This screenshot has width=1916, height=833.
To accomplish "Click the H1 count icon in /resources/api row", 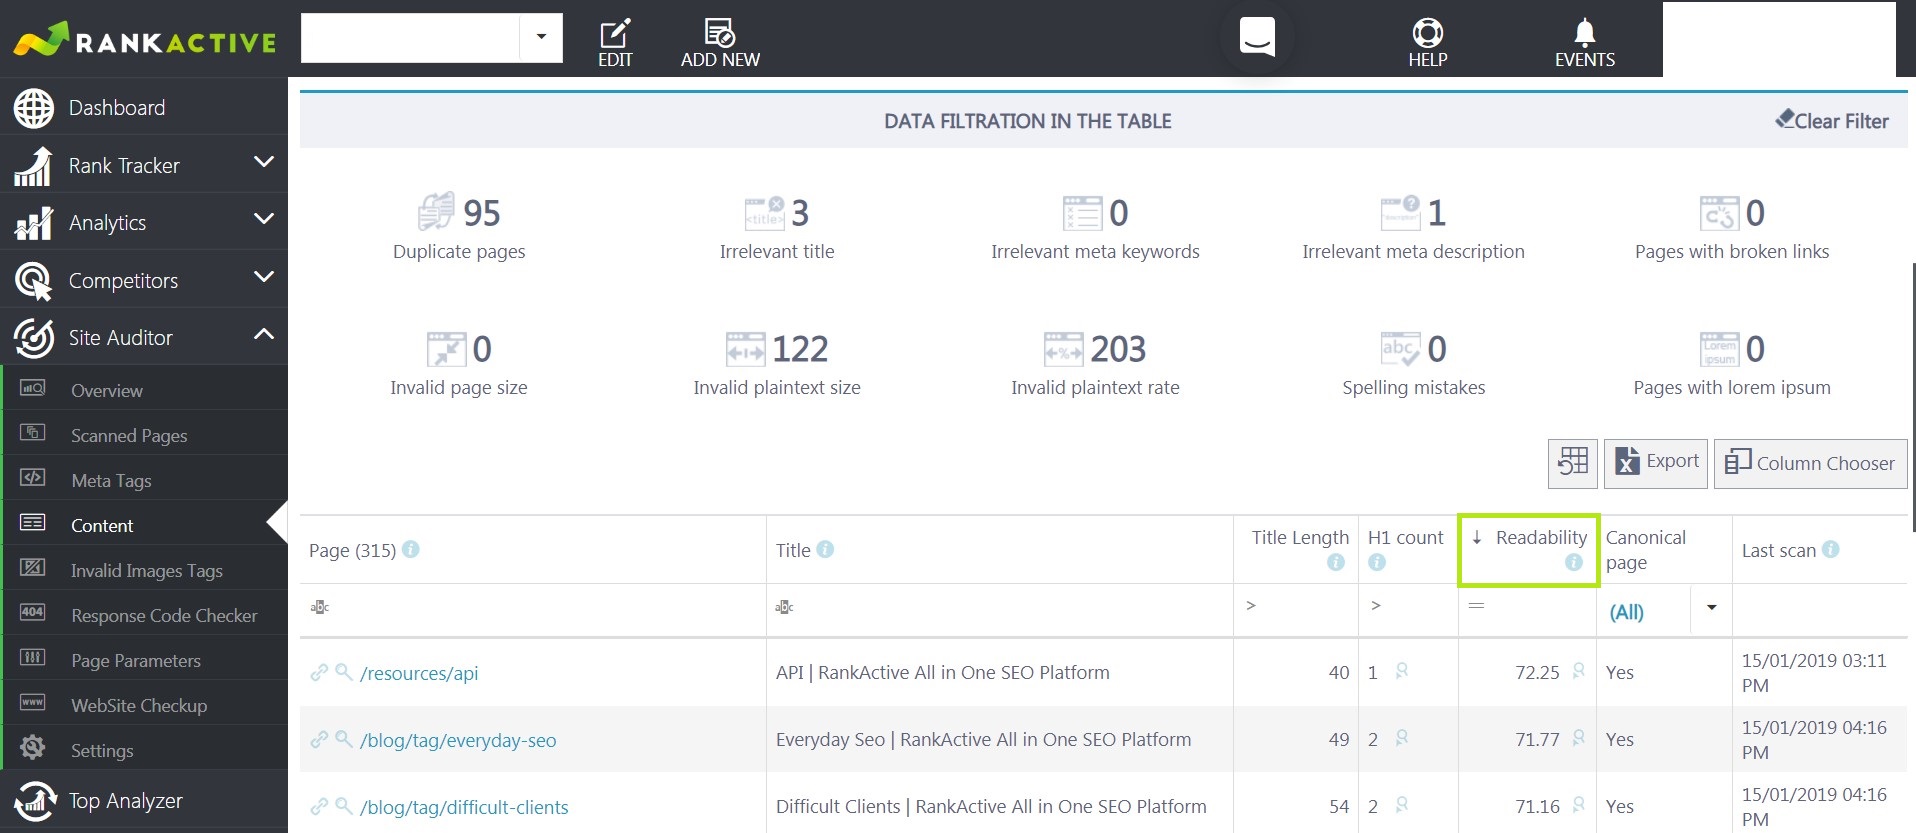I will 1401,671.
